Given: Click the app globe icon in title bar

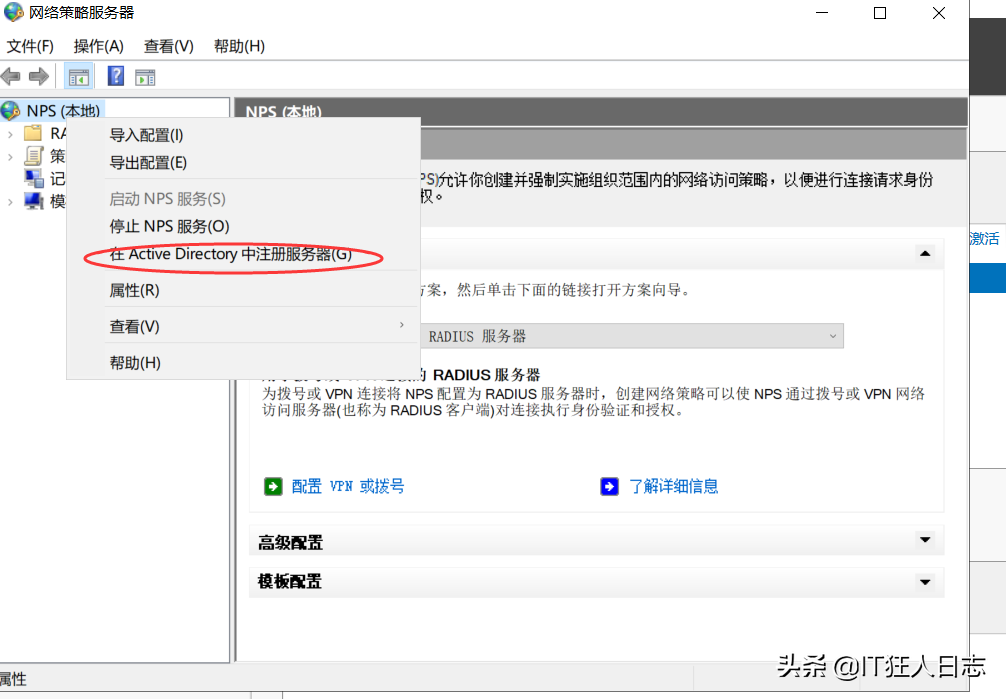Looking at the screenshot, I should [13, 12].
